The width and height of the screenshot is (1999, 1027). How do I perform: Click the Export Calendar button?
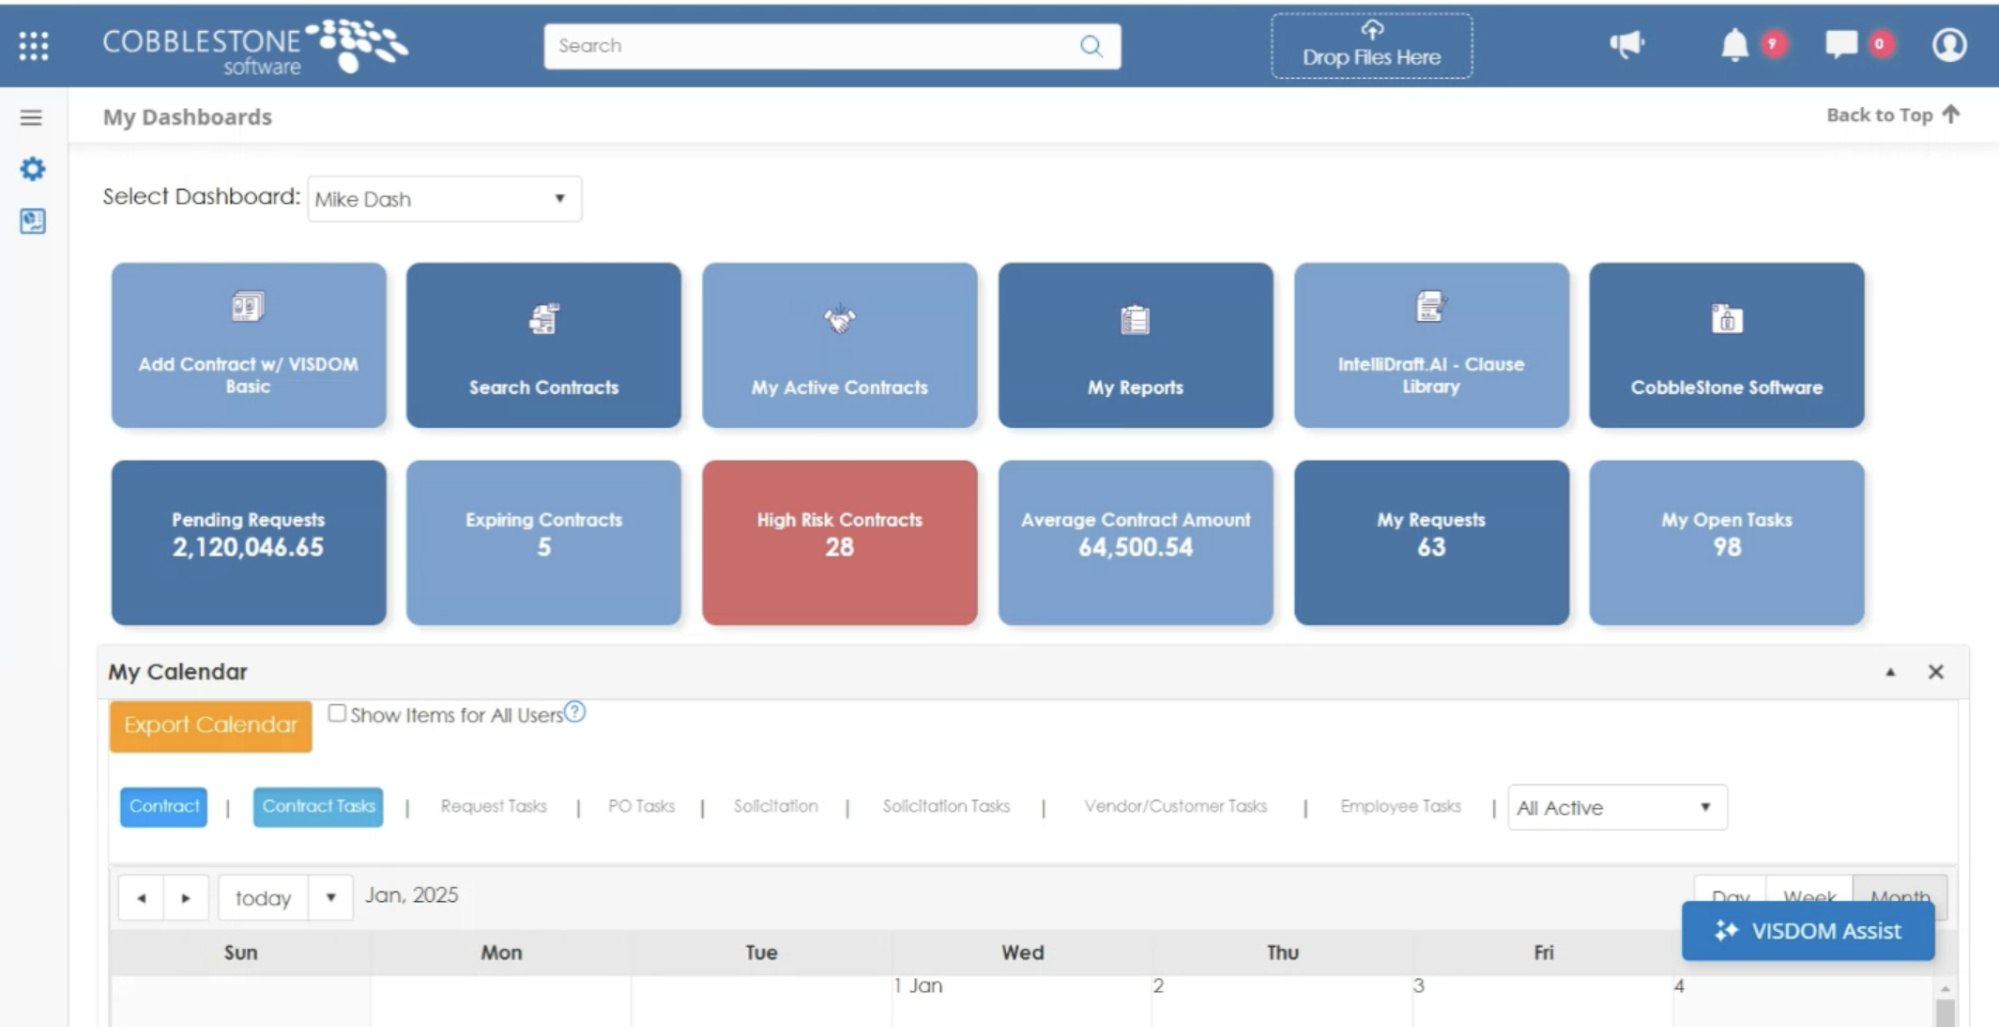211,726
